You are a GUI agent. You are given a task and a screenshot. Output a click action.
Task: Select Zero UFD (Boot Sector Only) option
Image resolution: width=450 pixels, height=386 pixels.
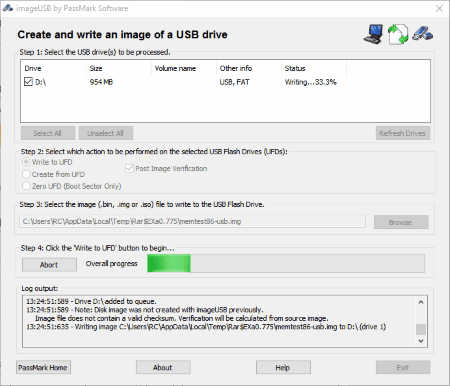26,186
